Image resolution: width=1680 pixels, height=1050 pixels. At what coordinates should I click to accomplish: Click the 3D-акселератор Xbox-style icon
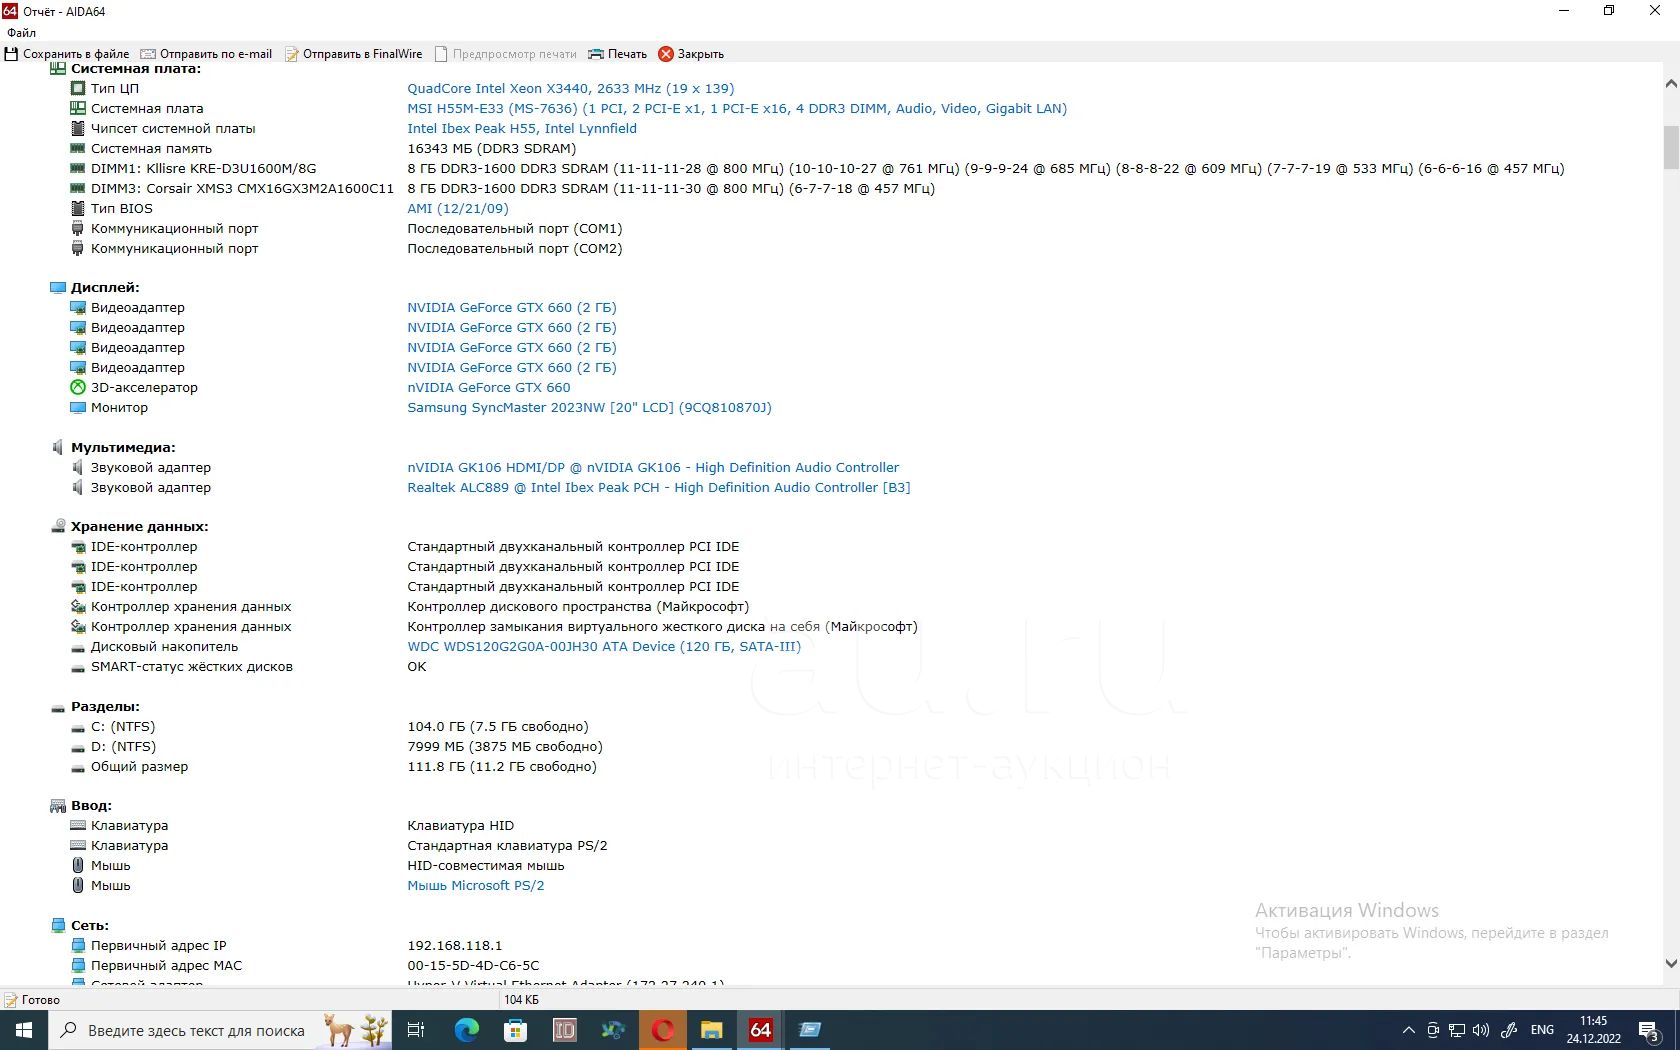coord(78,387)
